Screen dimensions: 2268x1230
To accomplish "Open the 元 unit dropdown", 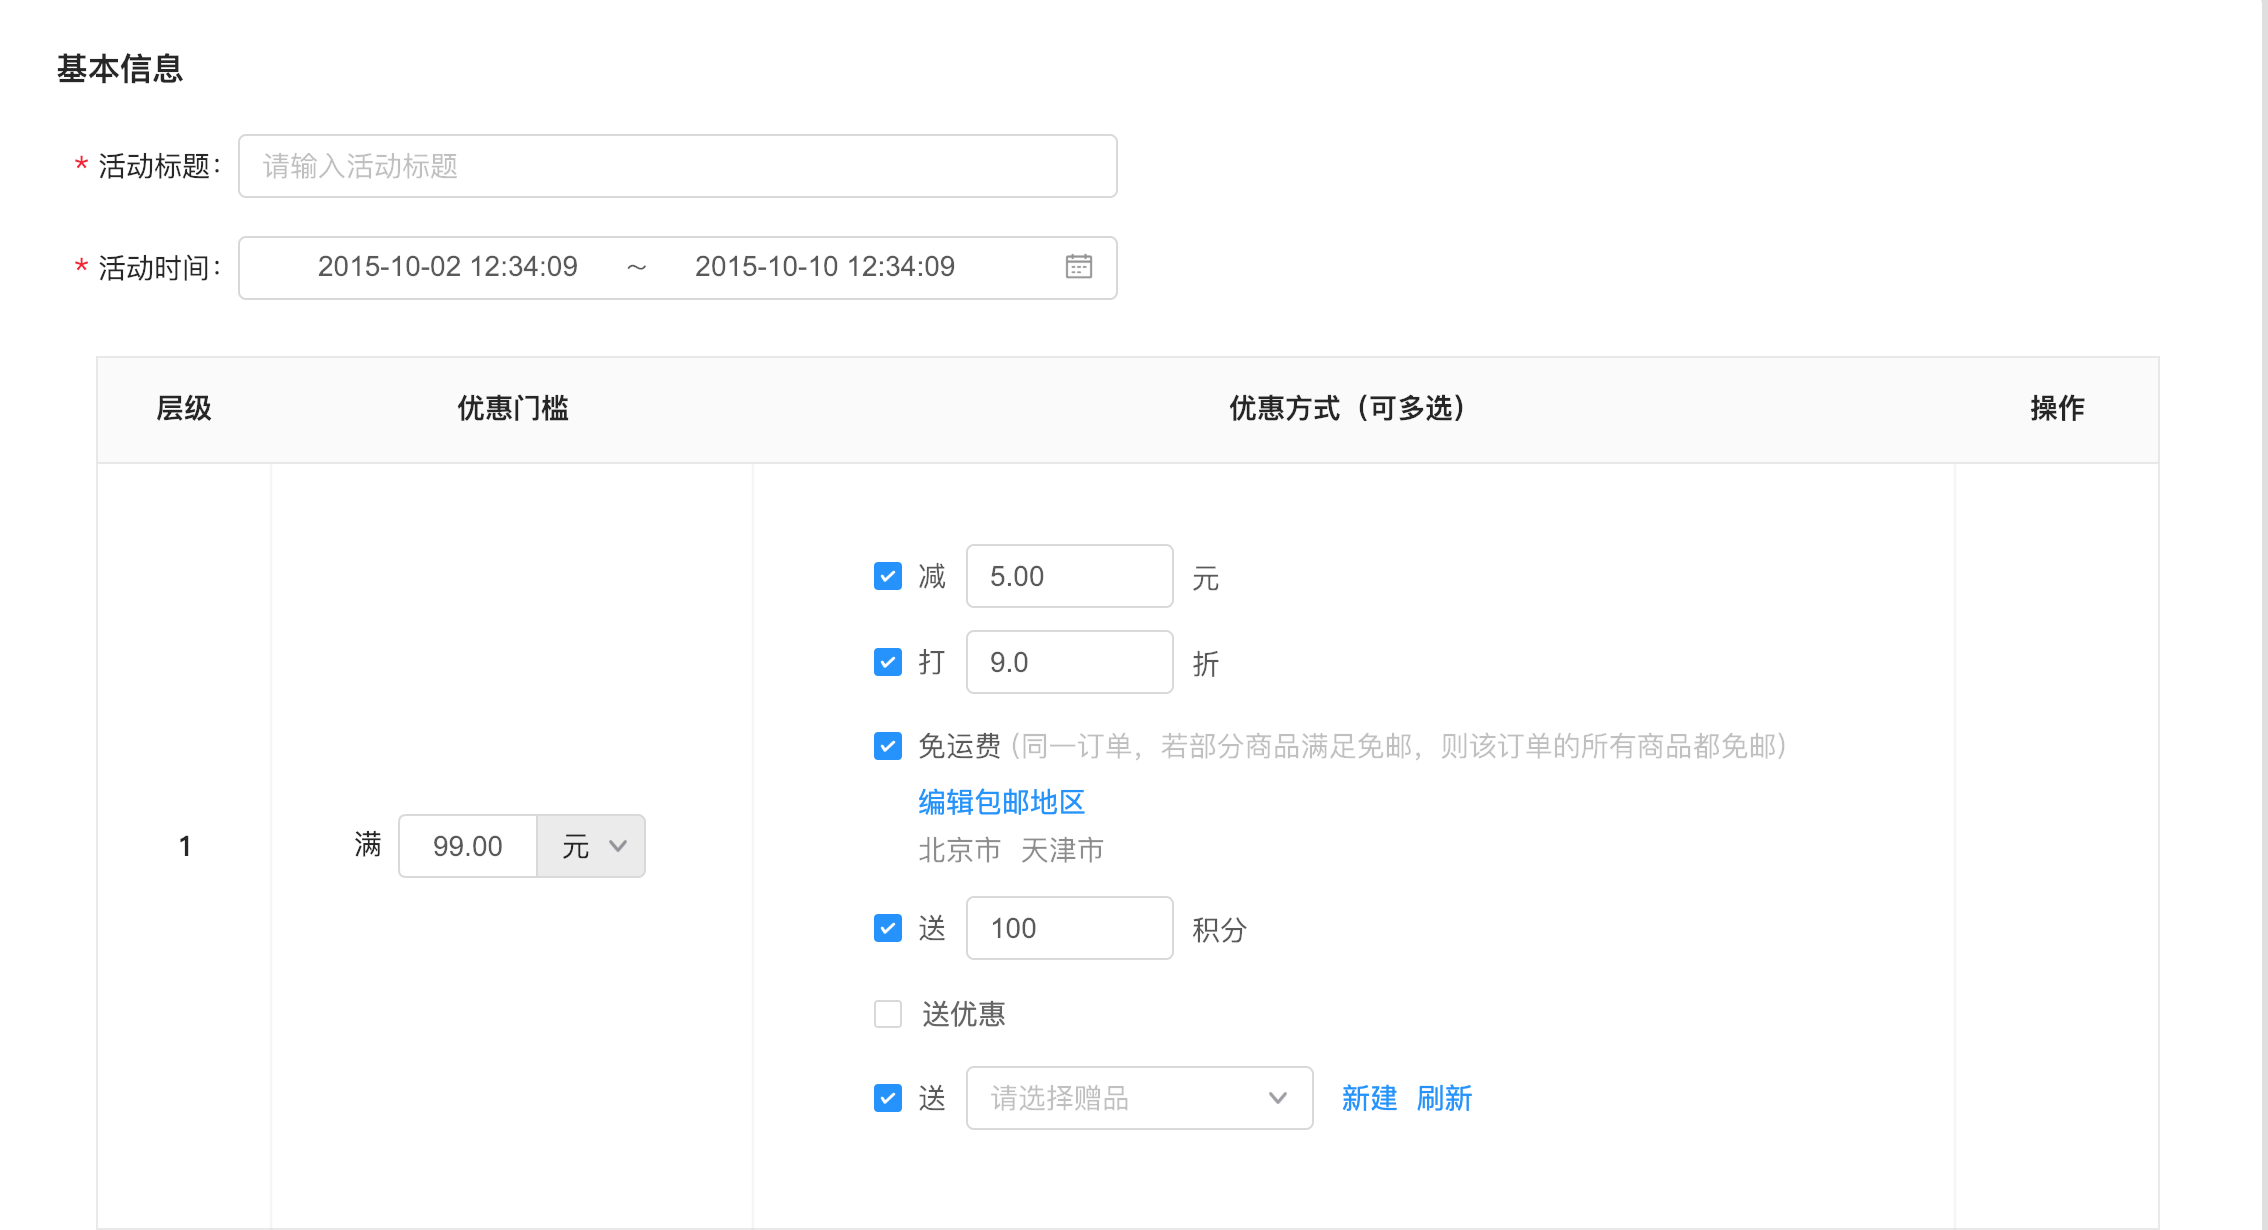I will point(591,846).
